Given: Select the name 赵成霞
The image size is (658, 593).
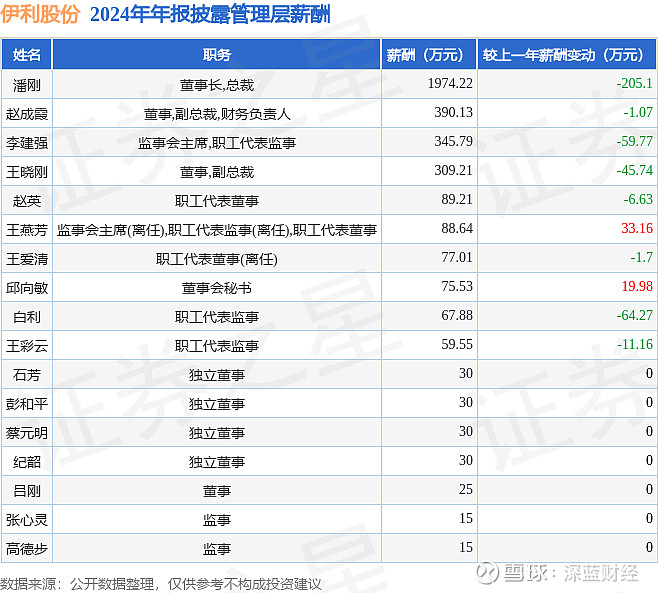Looking at the screenshot, I should coord(26,114).
